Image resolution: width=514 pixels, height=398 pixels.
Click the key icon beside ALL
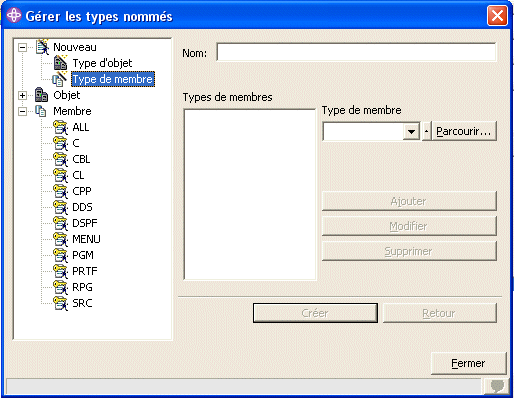(60, 127)
